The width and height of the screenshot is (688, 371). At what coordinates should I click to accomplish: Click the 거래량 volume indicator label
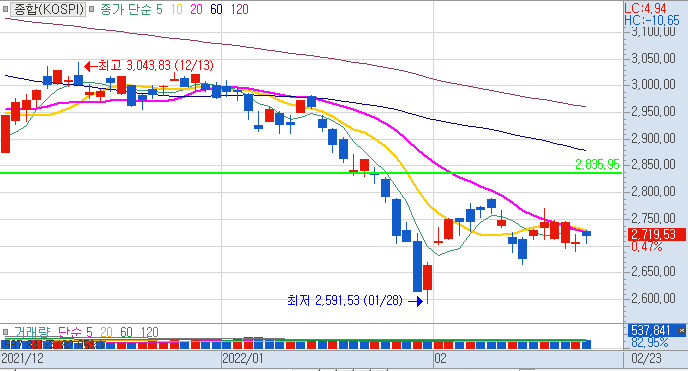(32, 332)
